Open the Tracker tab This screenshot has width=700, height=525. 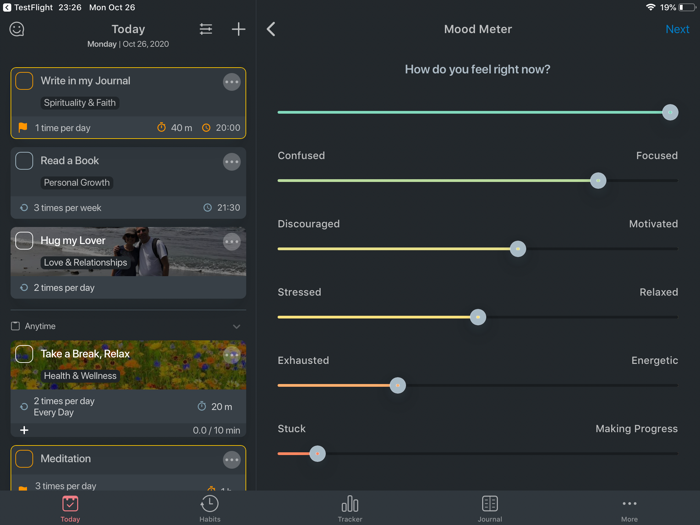coord(350,509)
